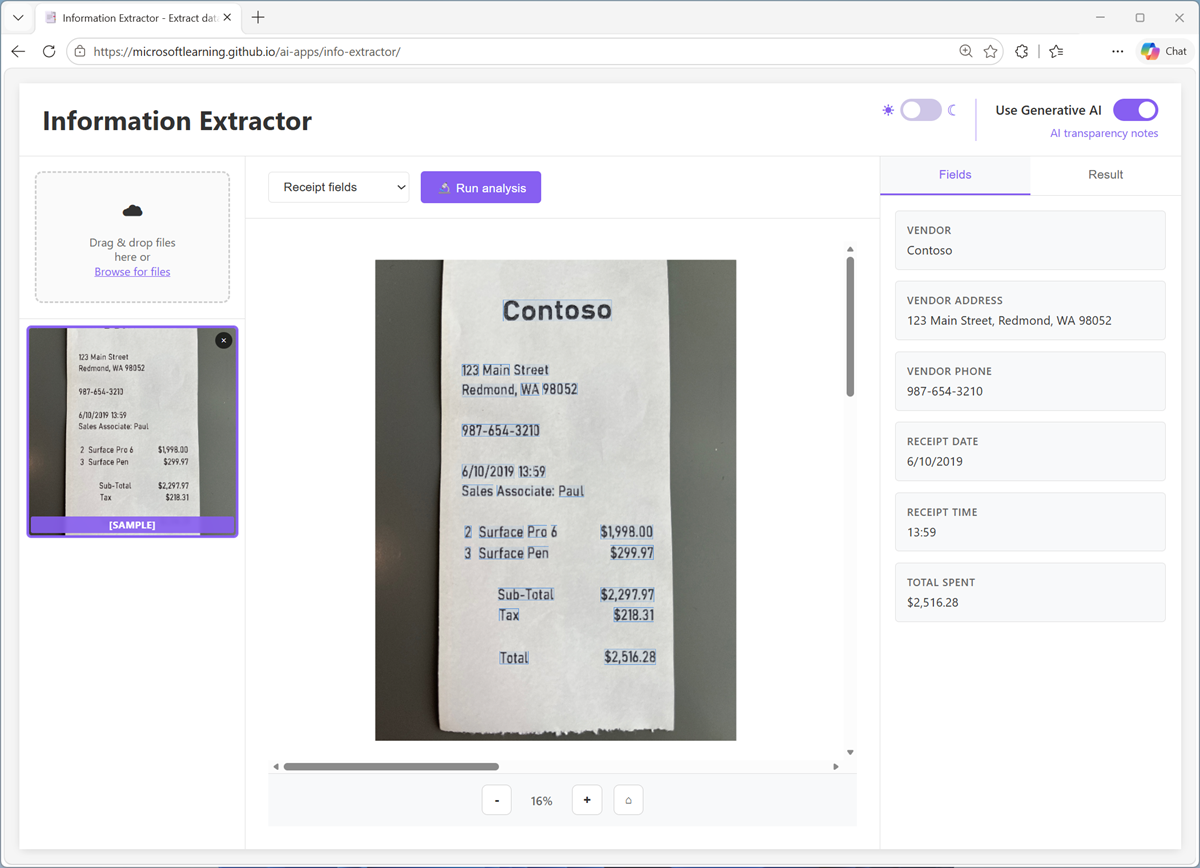The image size is (1200, 868).
Task: Open Copilot Chat
Action: [1164, 51]
